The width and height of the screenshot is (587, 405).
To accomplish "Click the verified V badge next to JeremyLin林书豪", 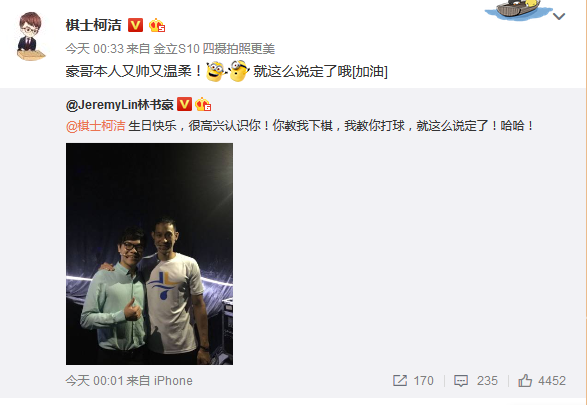I will tap(184, 104).
